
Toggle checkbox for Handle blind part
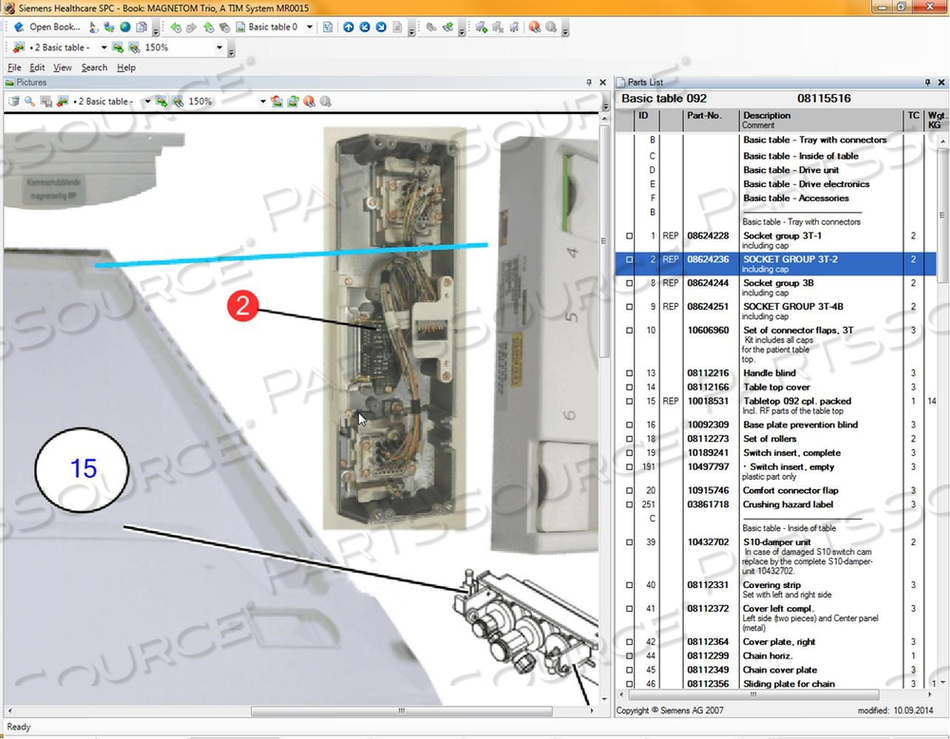629,373
